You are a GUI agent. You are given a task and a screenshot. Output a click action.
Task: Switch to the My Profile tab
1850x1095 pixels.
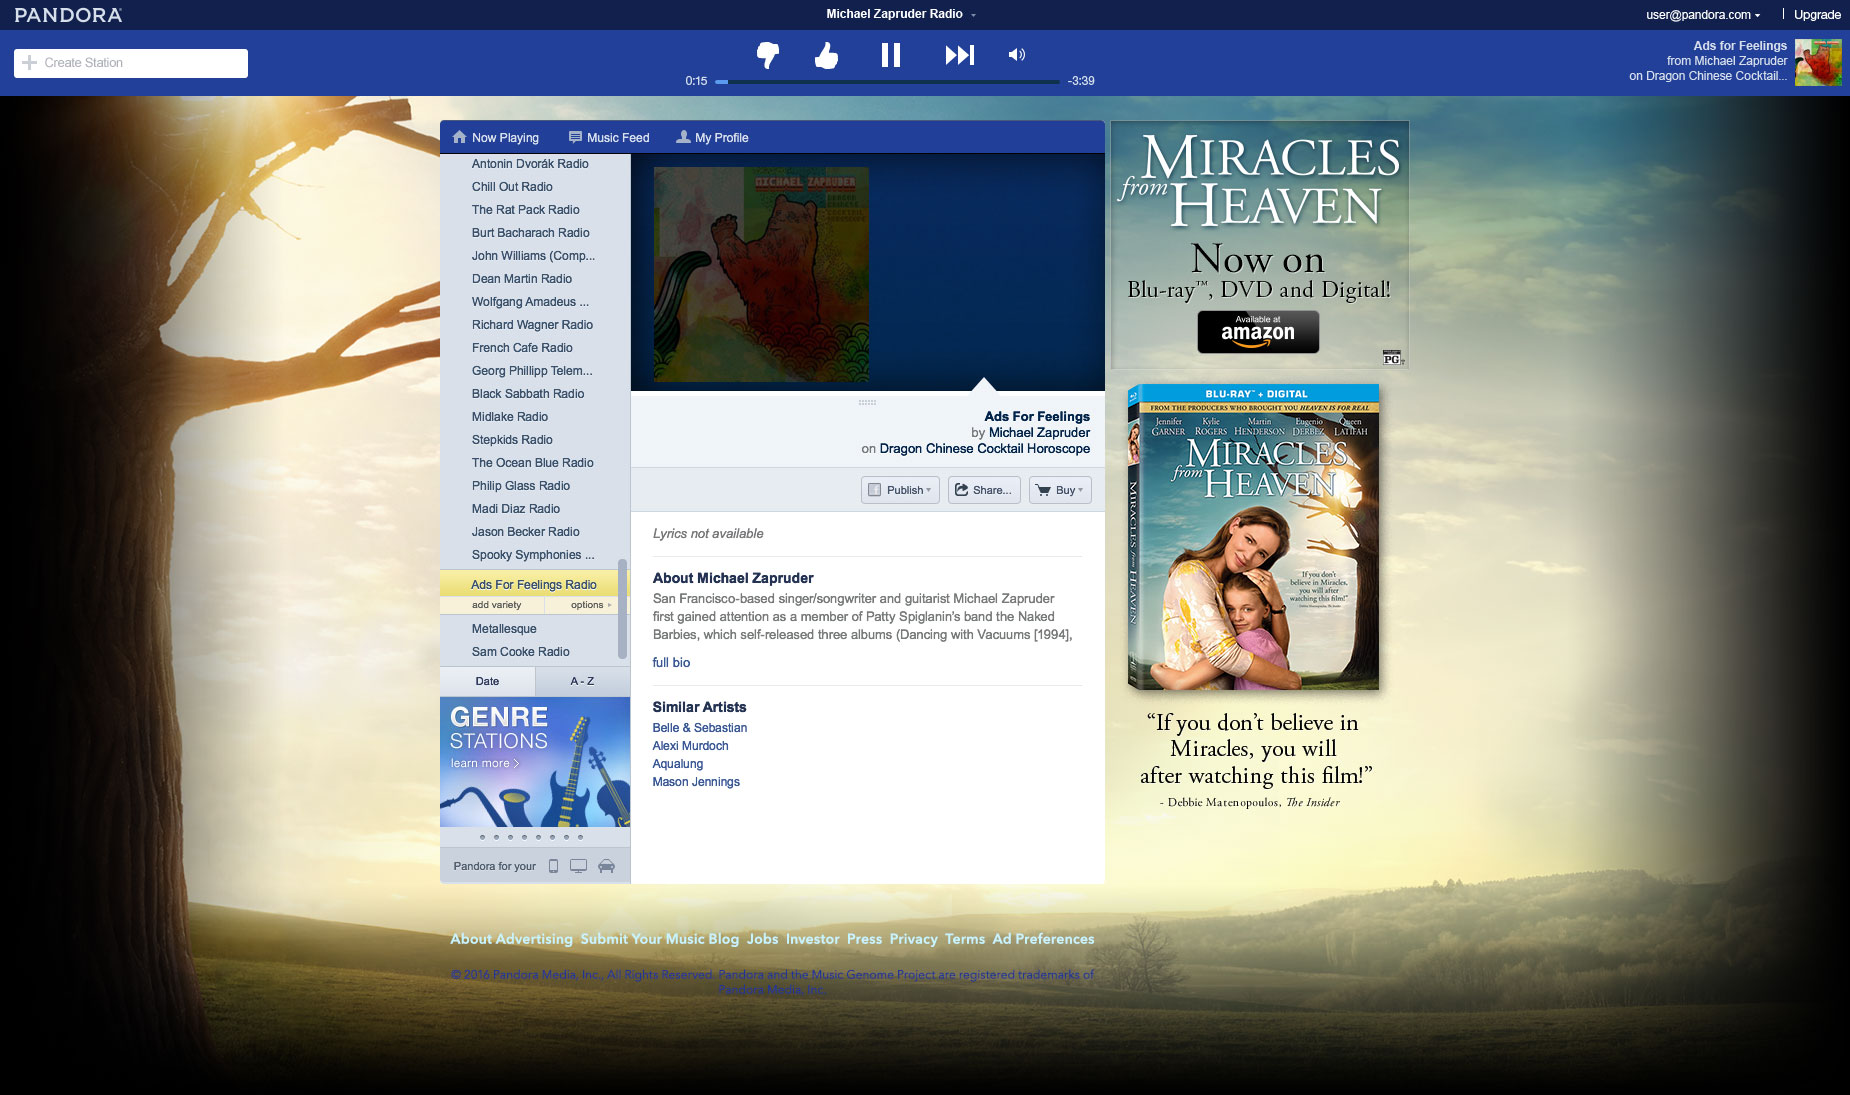[x=712, y=137]
